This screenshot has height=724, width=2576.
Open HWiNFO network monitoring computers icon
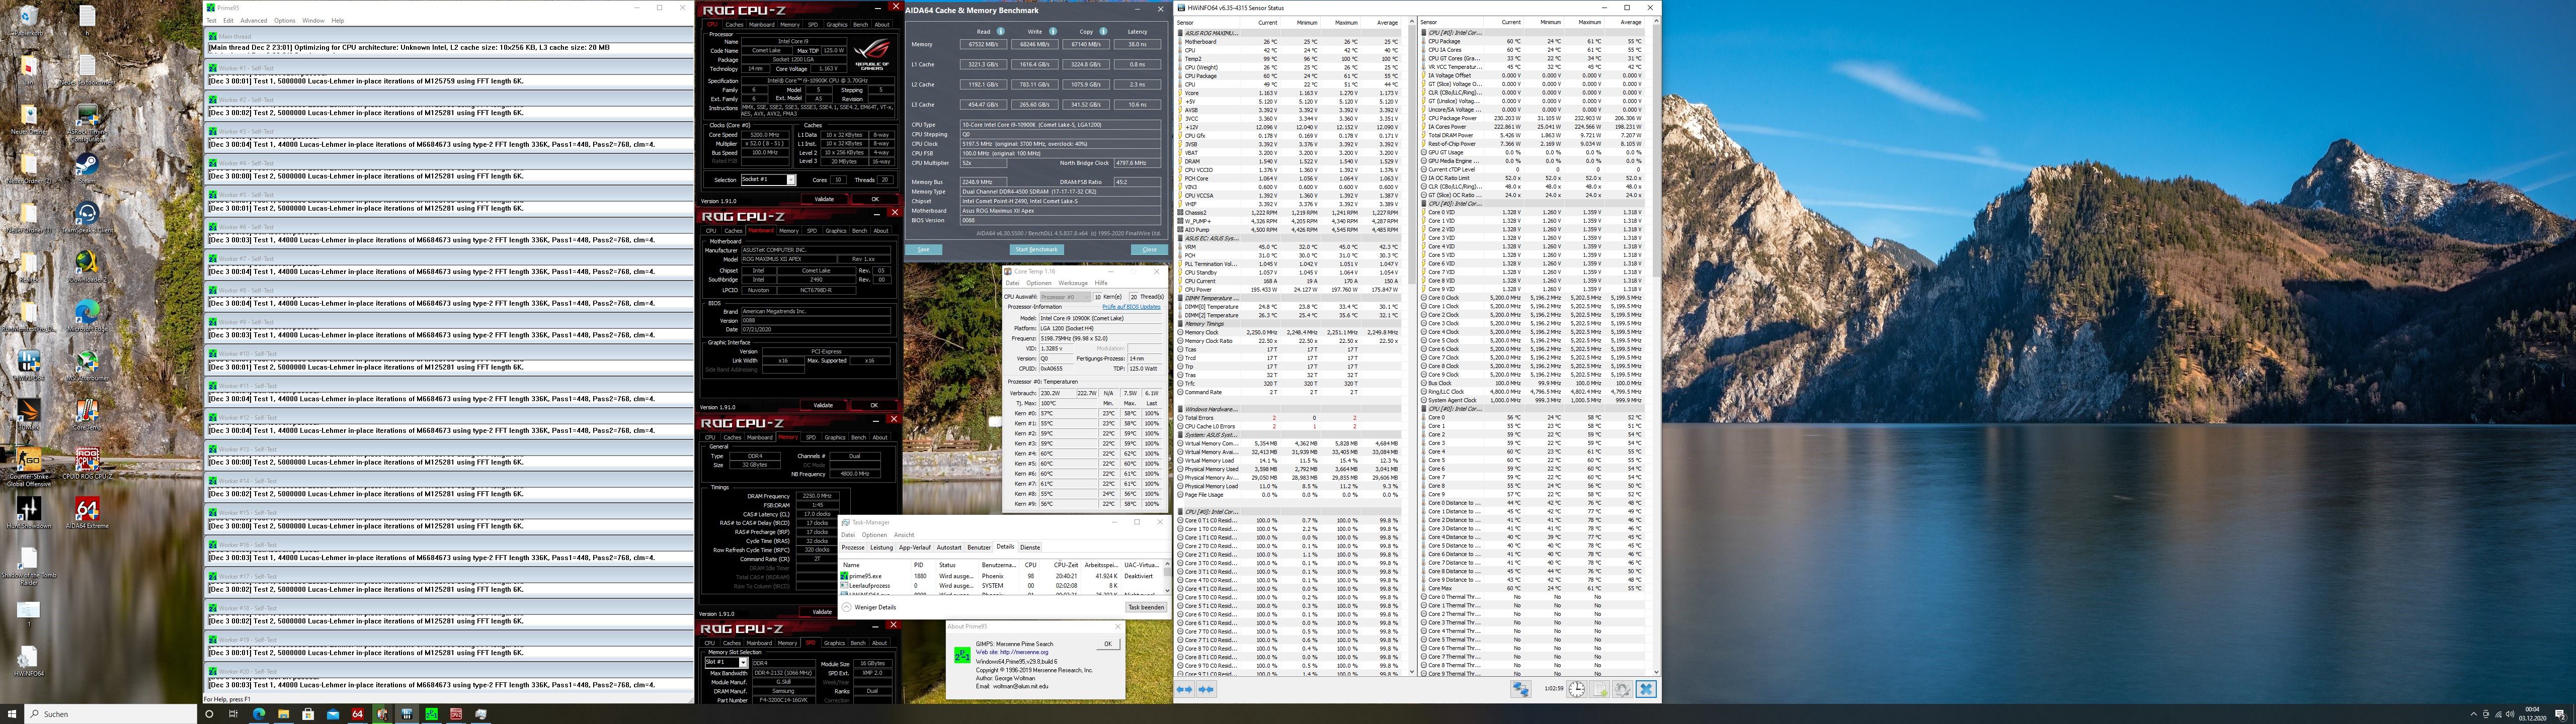[x=1520, y=689]
